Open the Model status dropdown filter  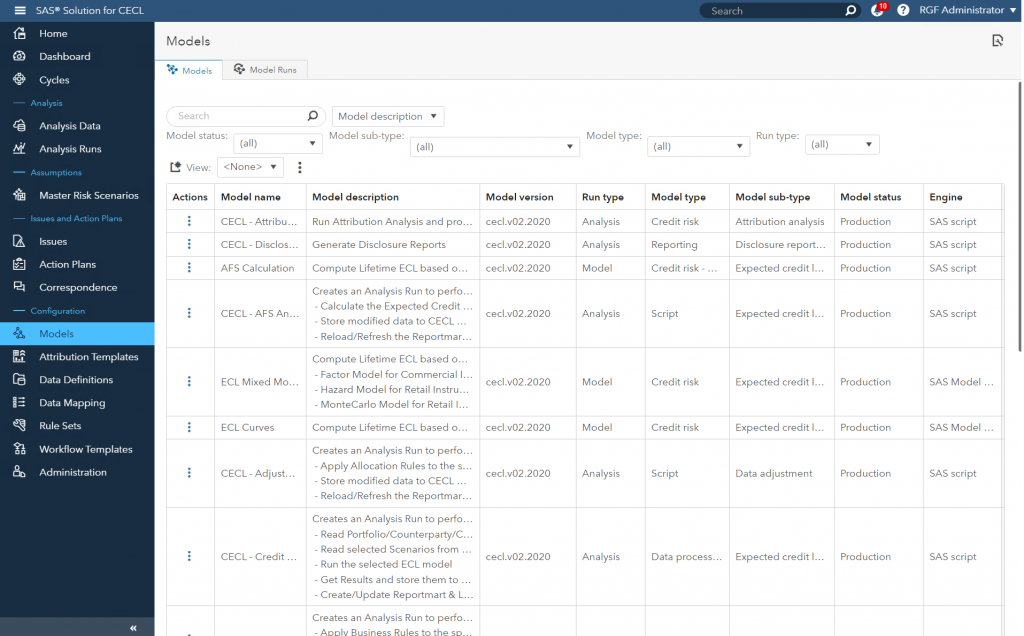(x=278, y=141)
